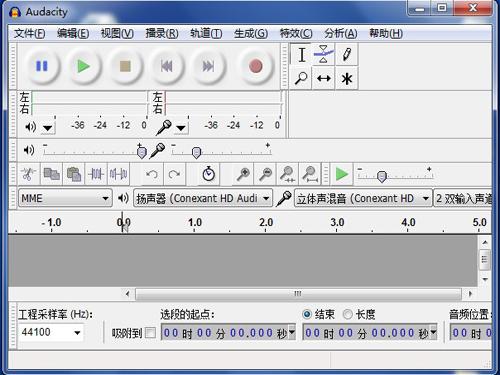The width and height of the screenshot is (500, 375).
Task: Open selection start time format dropdown
Action: click(292, 332)
